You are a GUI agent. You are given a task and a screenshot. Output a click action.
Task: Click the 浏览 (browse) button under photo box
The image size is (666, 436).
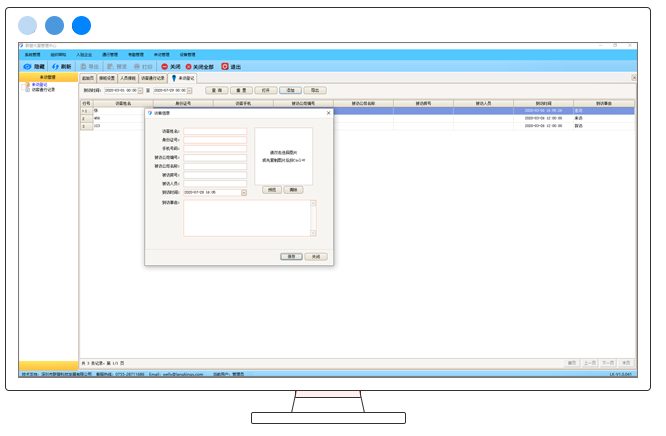271,189
